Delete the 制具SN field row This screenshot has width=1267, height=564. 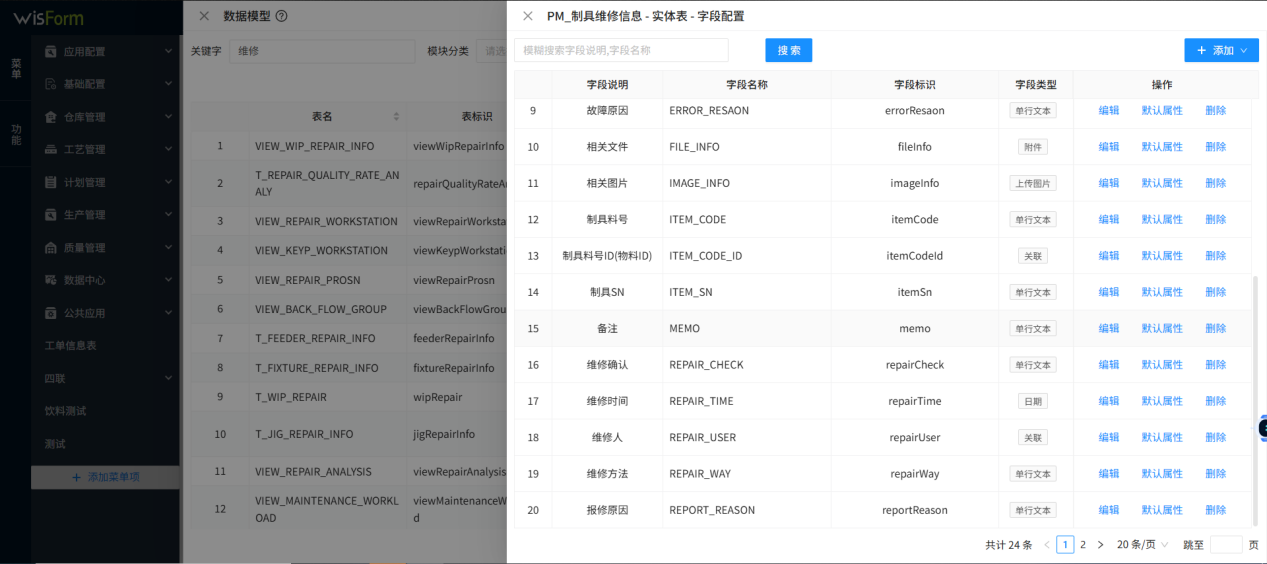tap(1215, 292)
